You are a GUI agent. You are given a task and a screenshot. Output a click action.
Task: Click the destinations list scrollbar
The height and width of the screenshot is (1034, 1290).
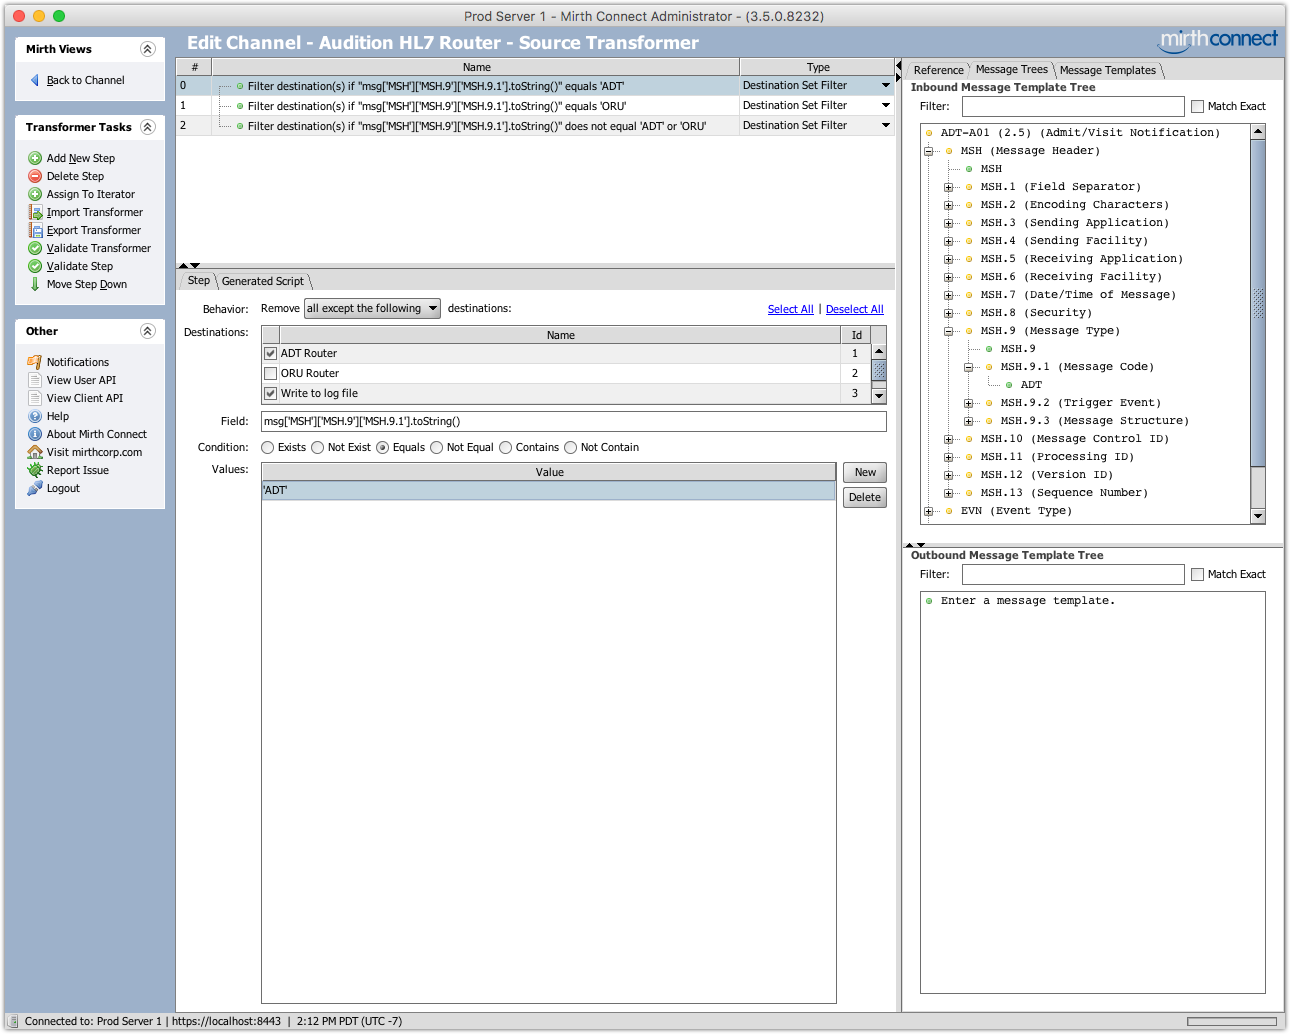click(x=879, y=373)
